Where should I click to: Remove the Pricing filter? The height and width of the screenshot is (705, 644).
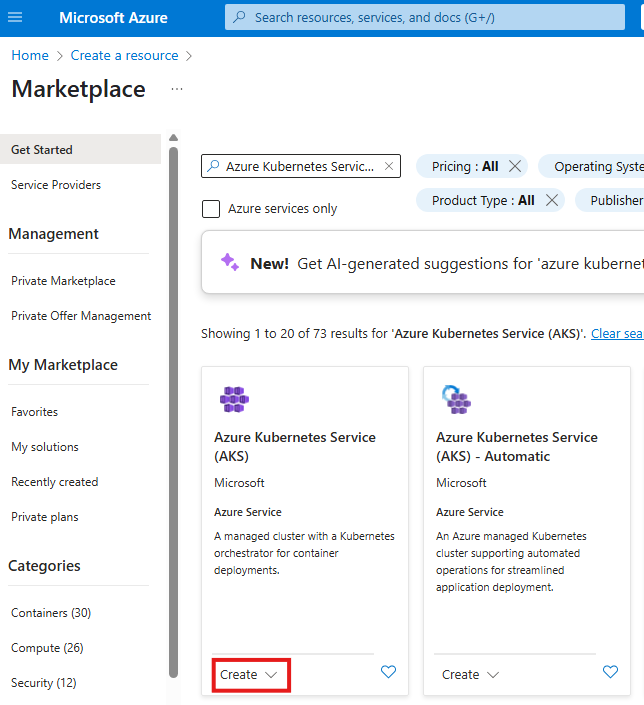515,166
